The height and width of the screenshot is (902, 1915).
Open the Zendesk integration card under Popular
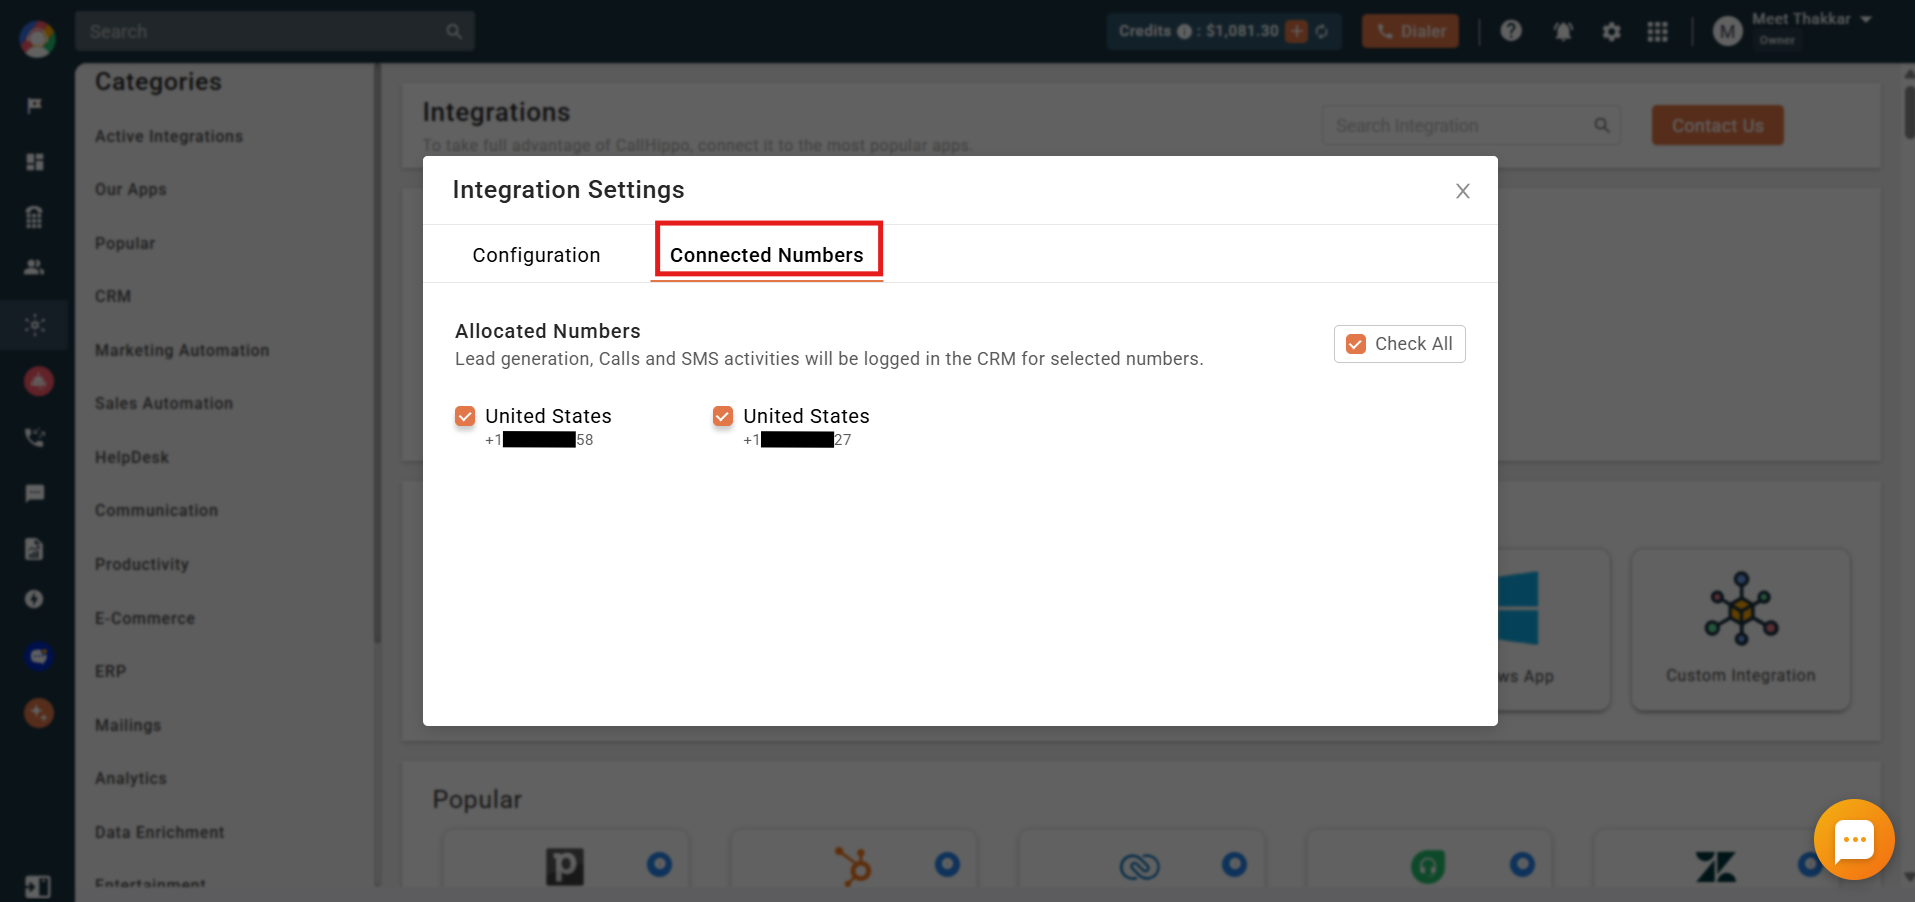pyautogui.click(x=1715, y=860)
